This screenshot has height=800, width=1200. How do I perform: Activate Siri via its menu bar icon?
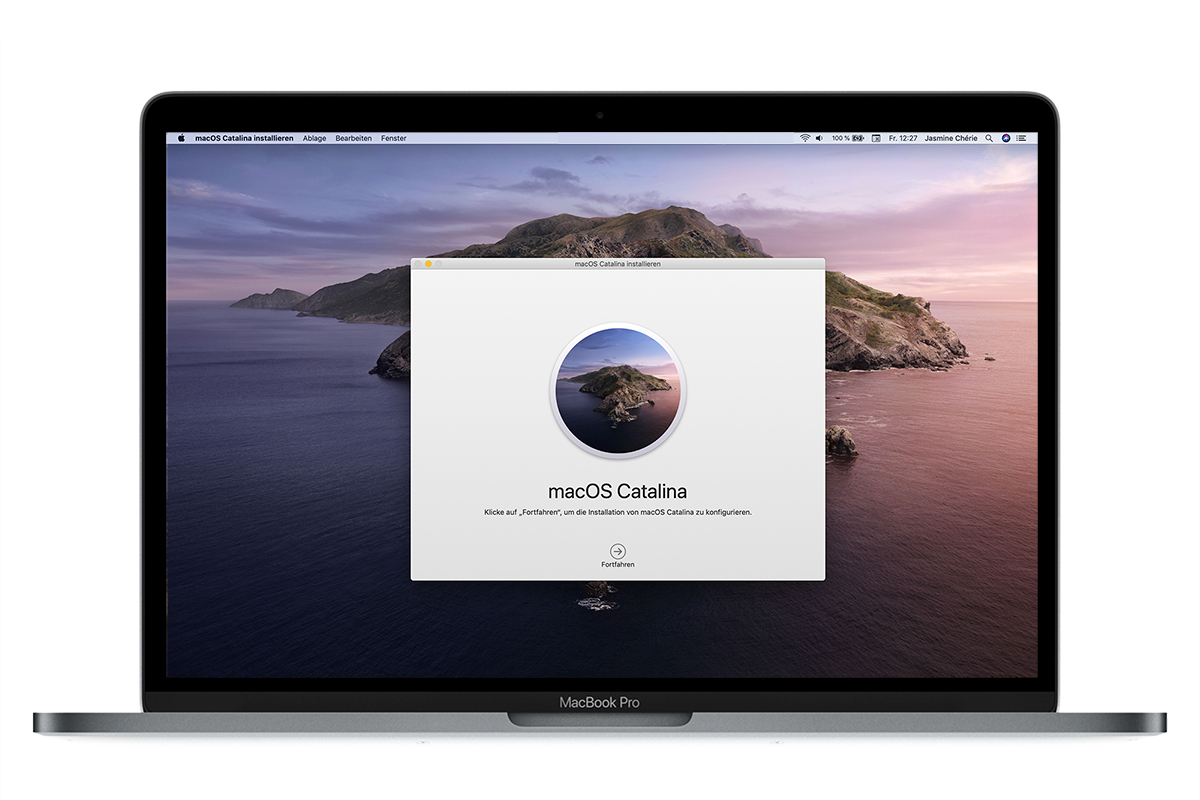click(1004, 138)
